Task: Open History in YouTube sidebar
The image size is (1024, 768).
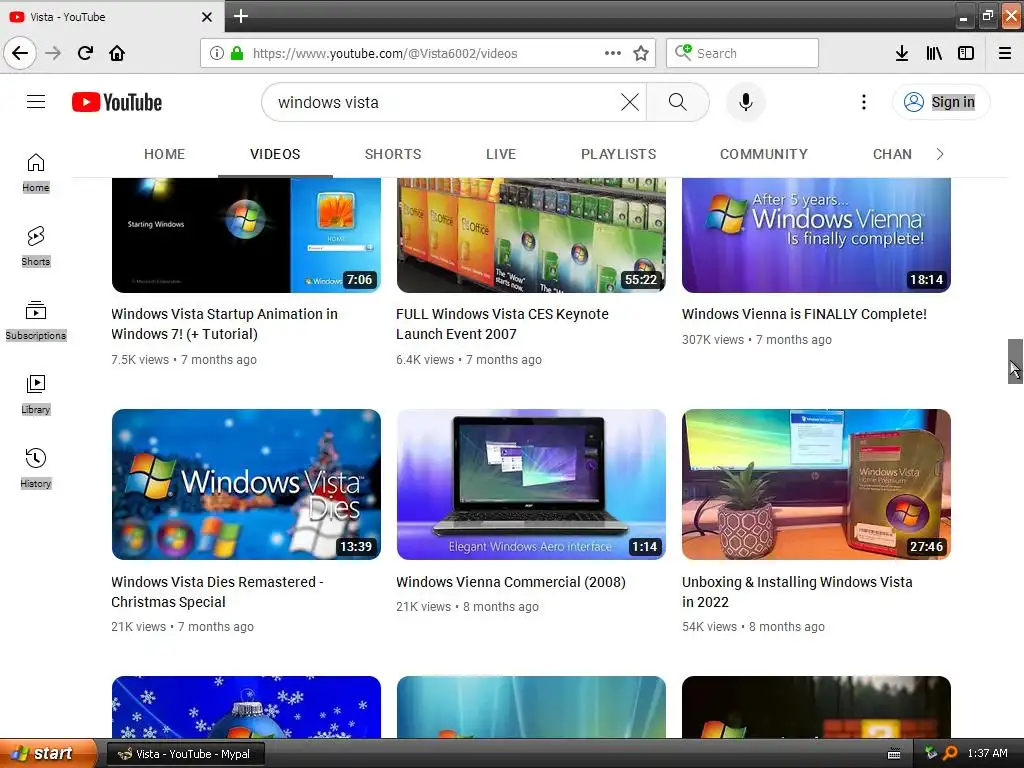Action: coord(36,469)
